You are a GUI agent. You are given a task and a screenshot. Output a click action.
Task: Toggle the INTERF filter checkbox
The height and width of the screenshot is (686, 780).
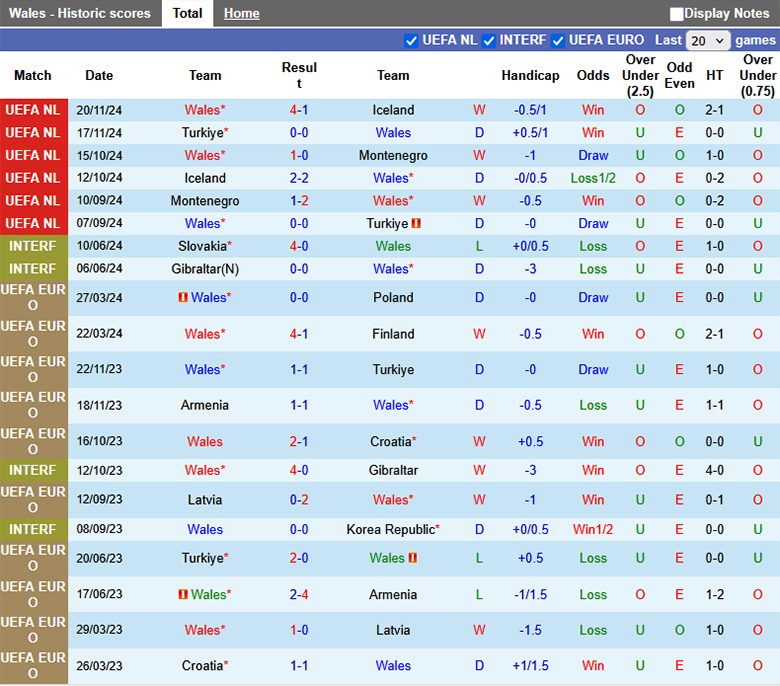[x=488, y=41]
